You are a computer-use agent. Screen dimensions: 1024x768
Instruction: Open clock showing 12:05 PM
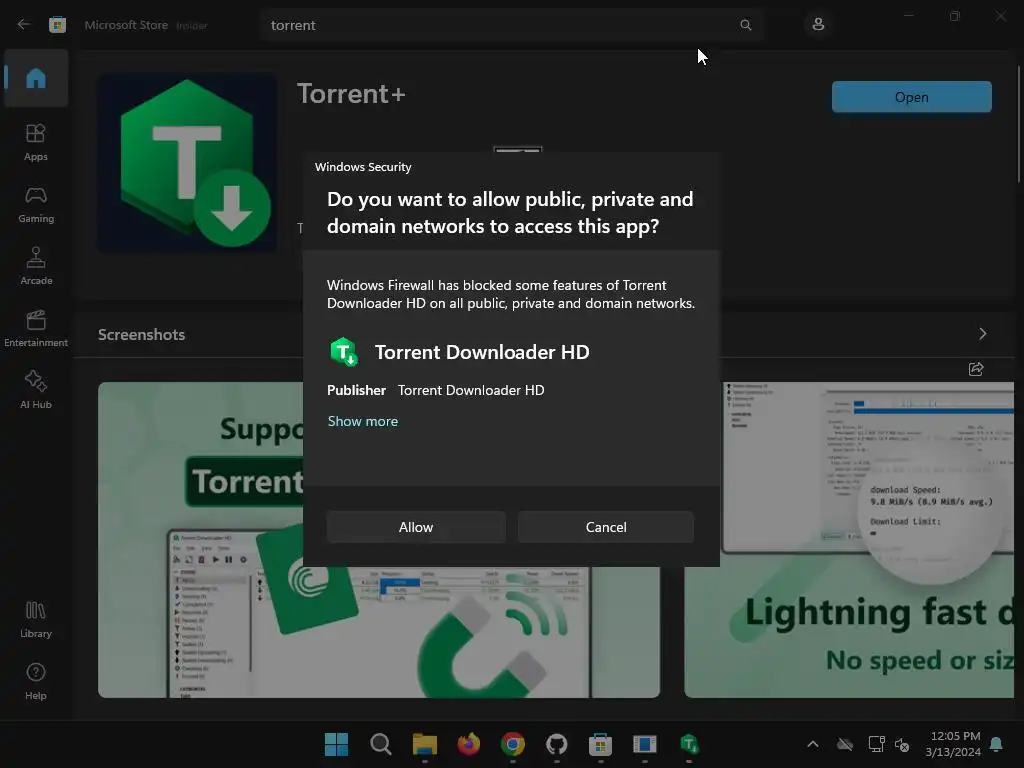(x=953, y=744)
